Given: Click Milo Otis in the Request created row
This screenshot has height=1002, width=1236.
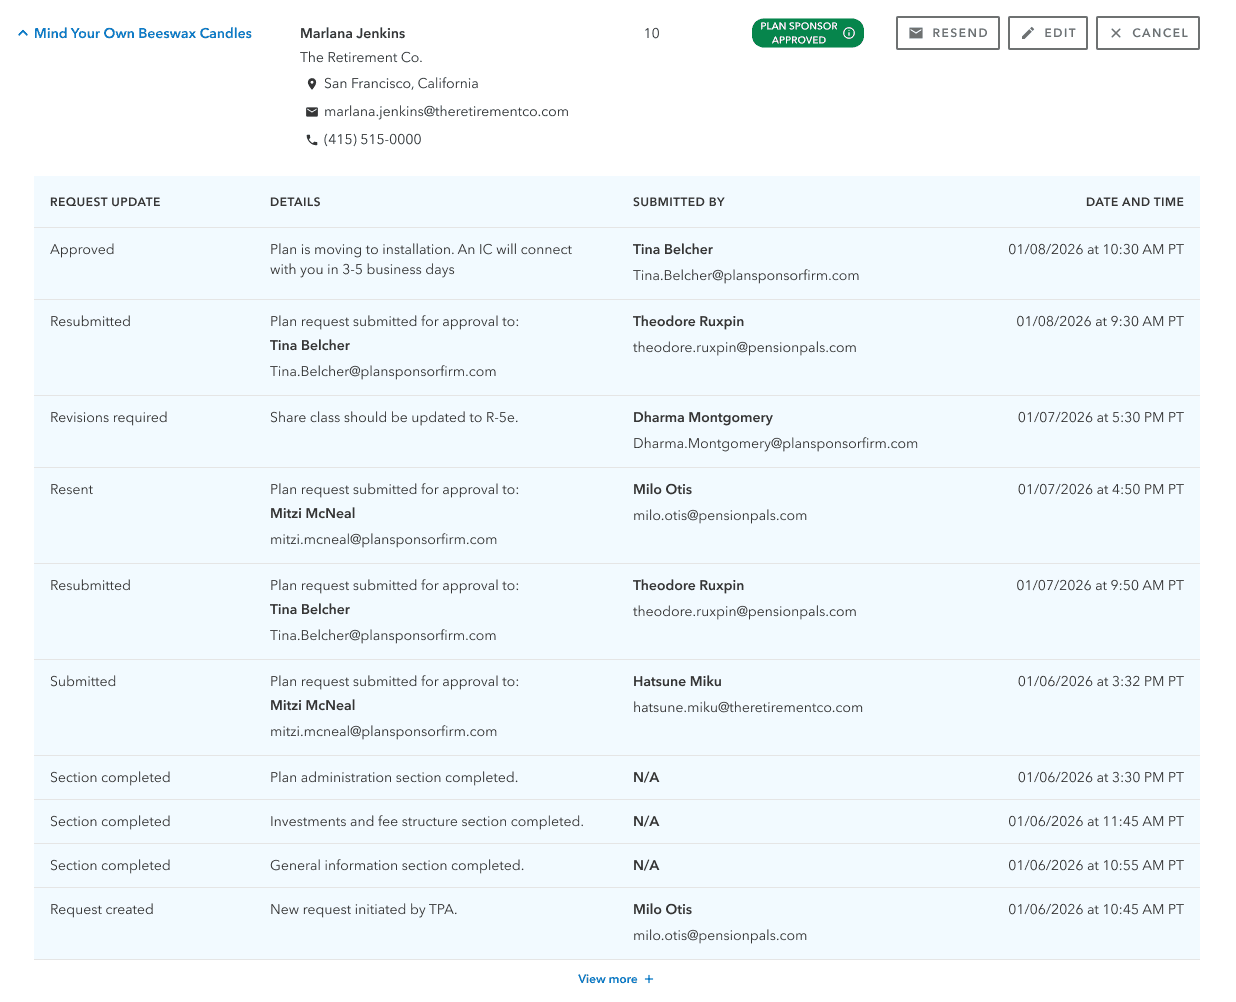Looking at the screenshot, I should click(x=663, y=910).
